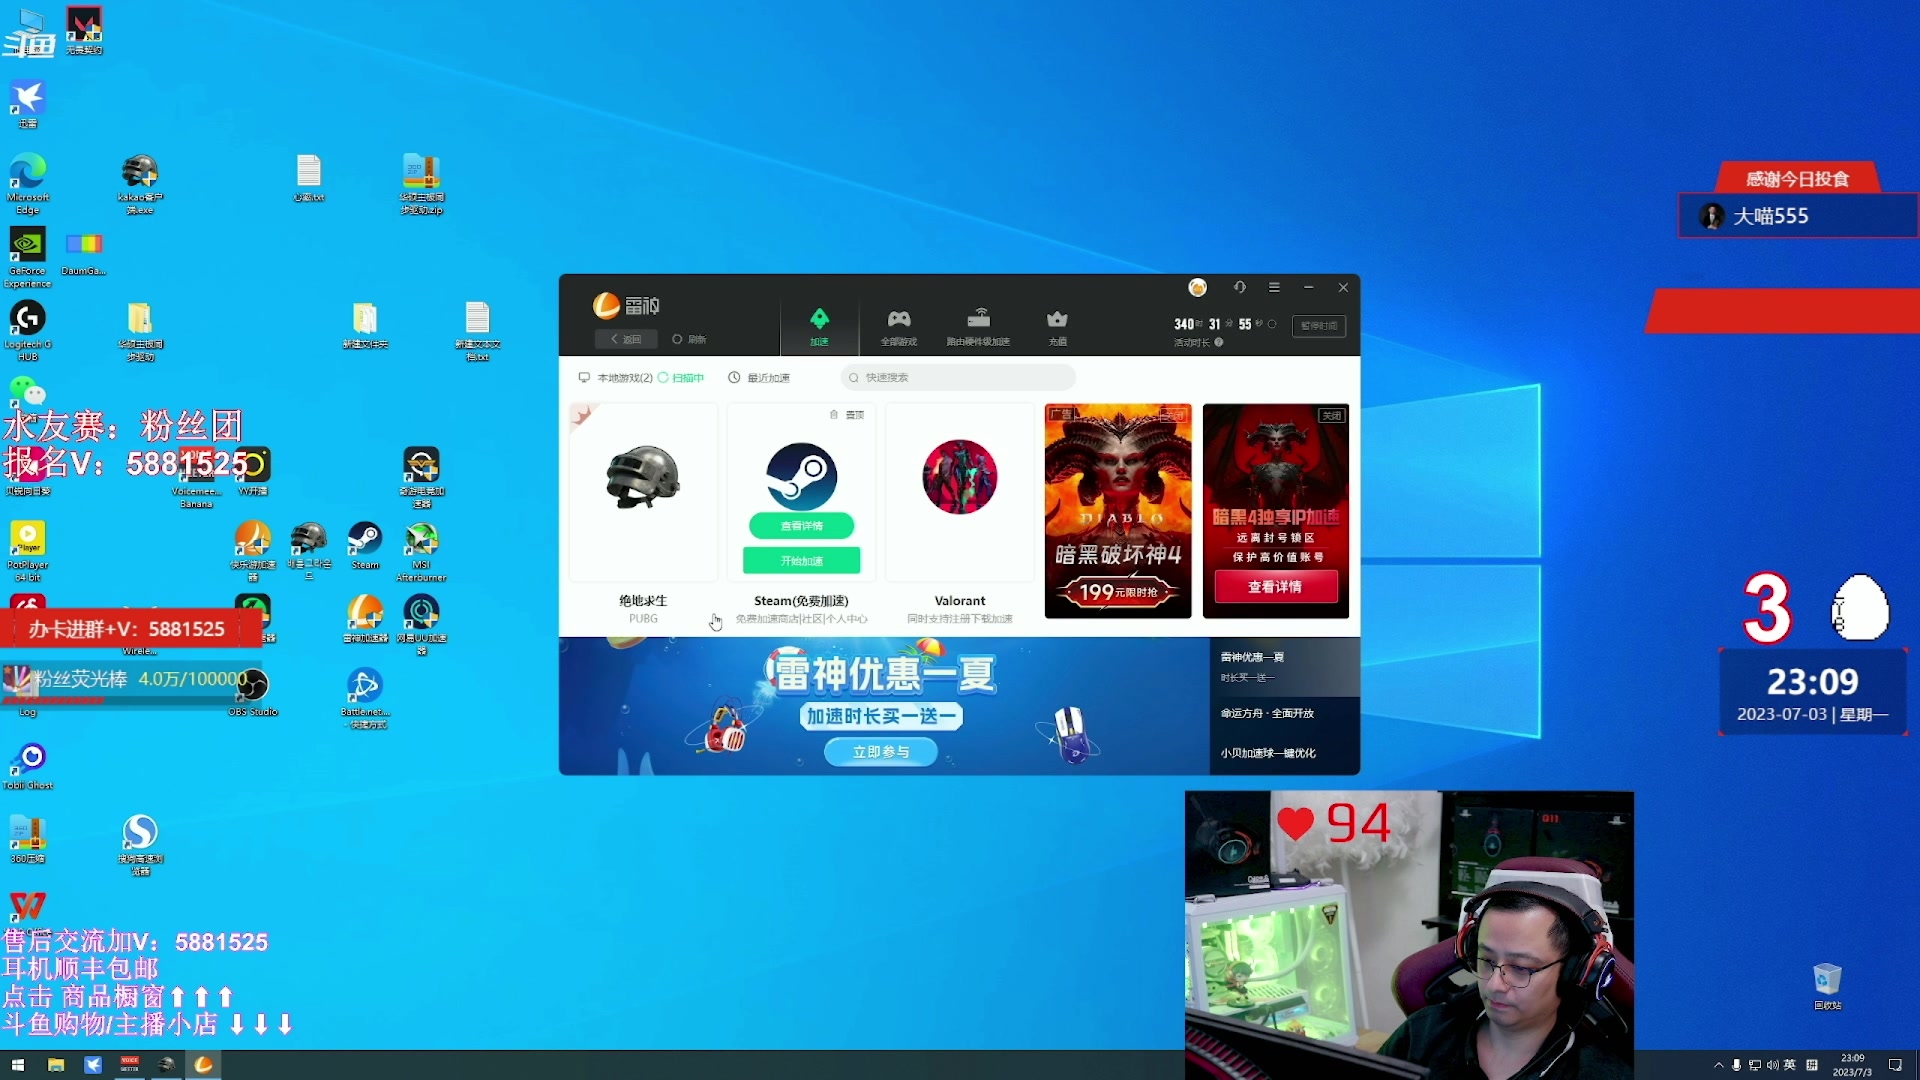This screenshot has height=1080, width=1920.
Task: Open 新建文本文档.txt on desktop
Action: tap(477, 331)
